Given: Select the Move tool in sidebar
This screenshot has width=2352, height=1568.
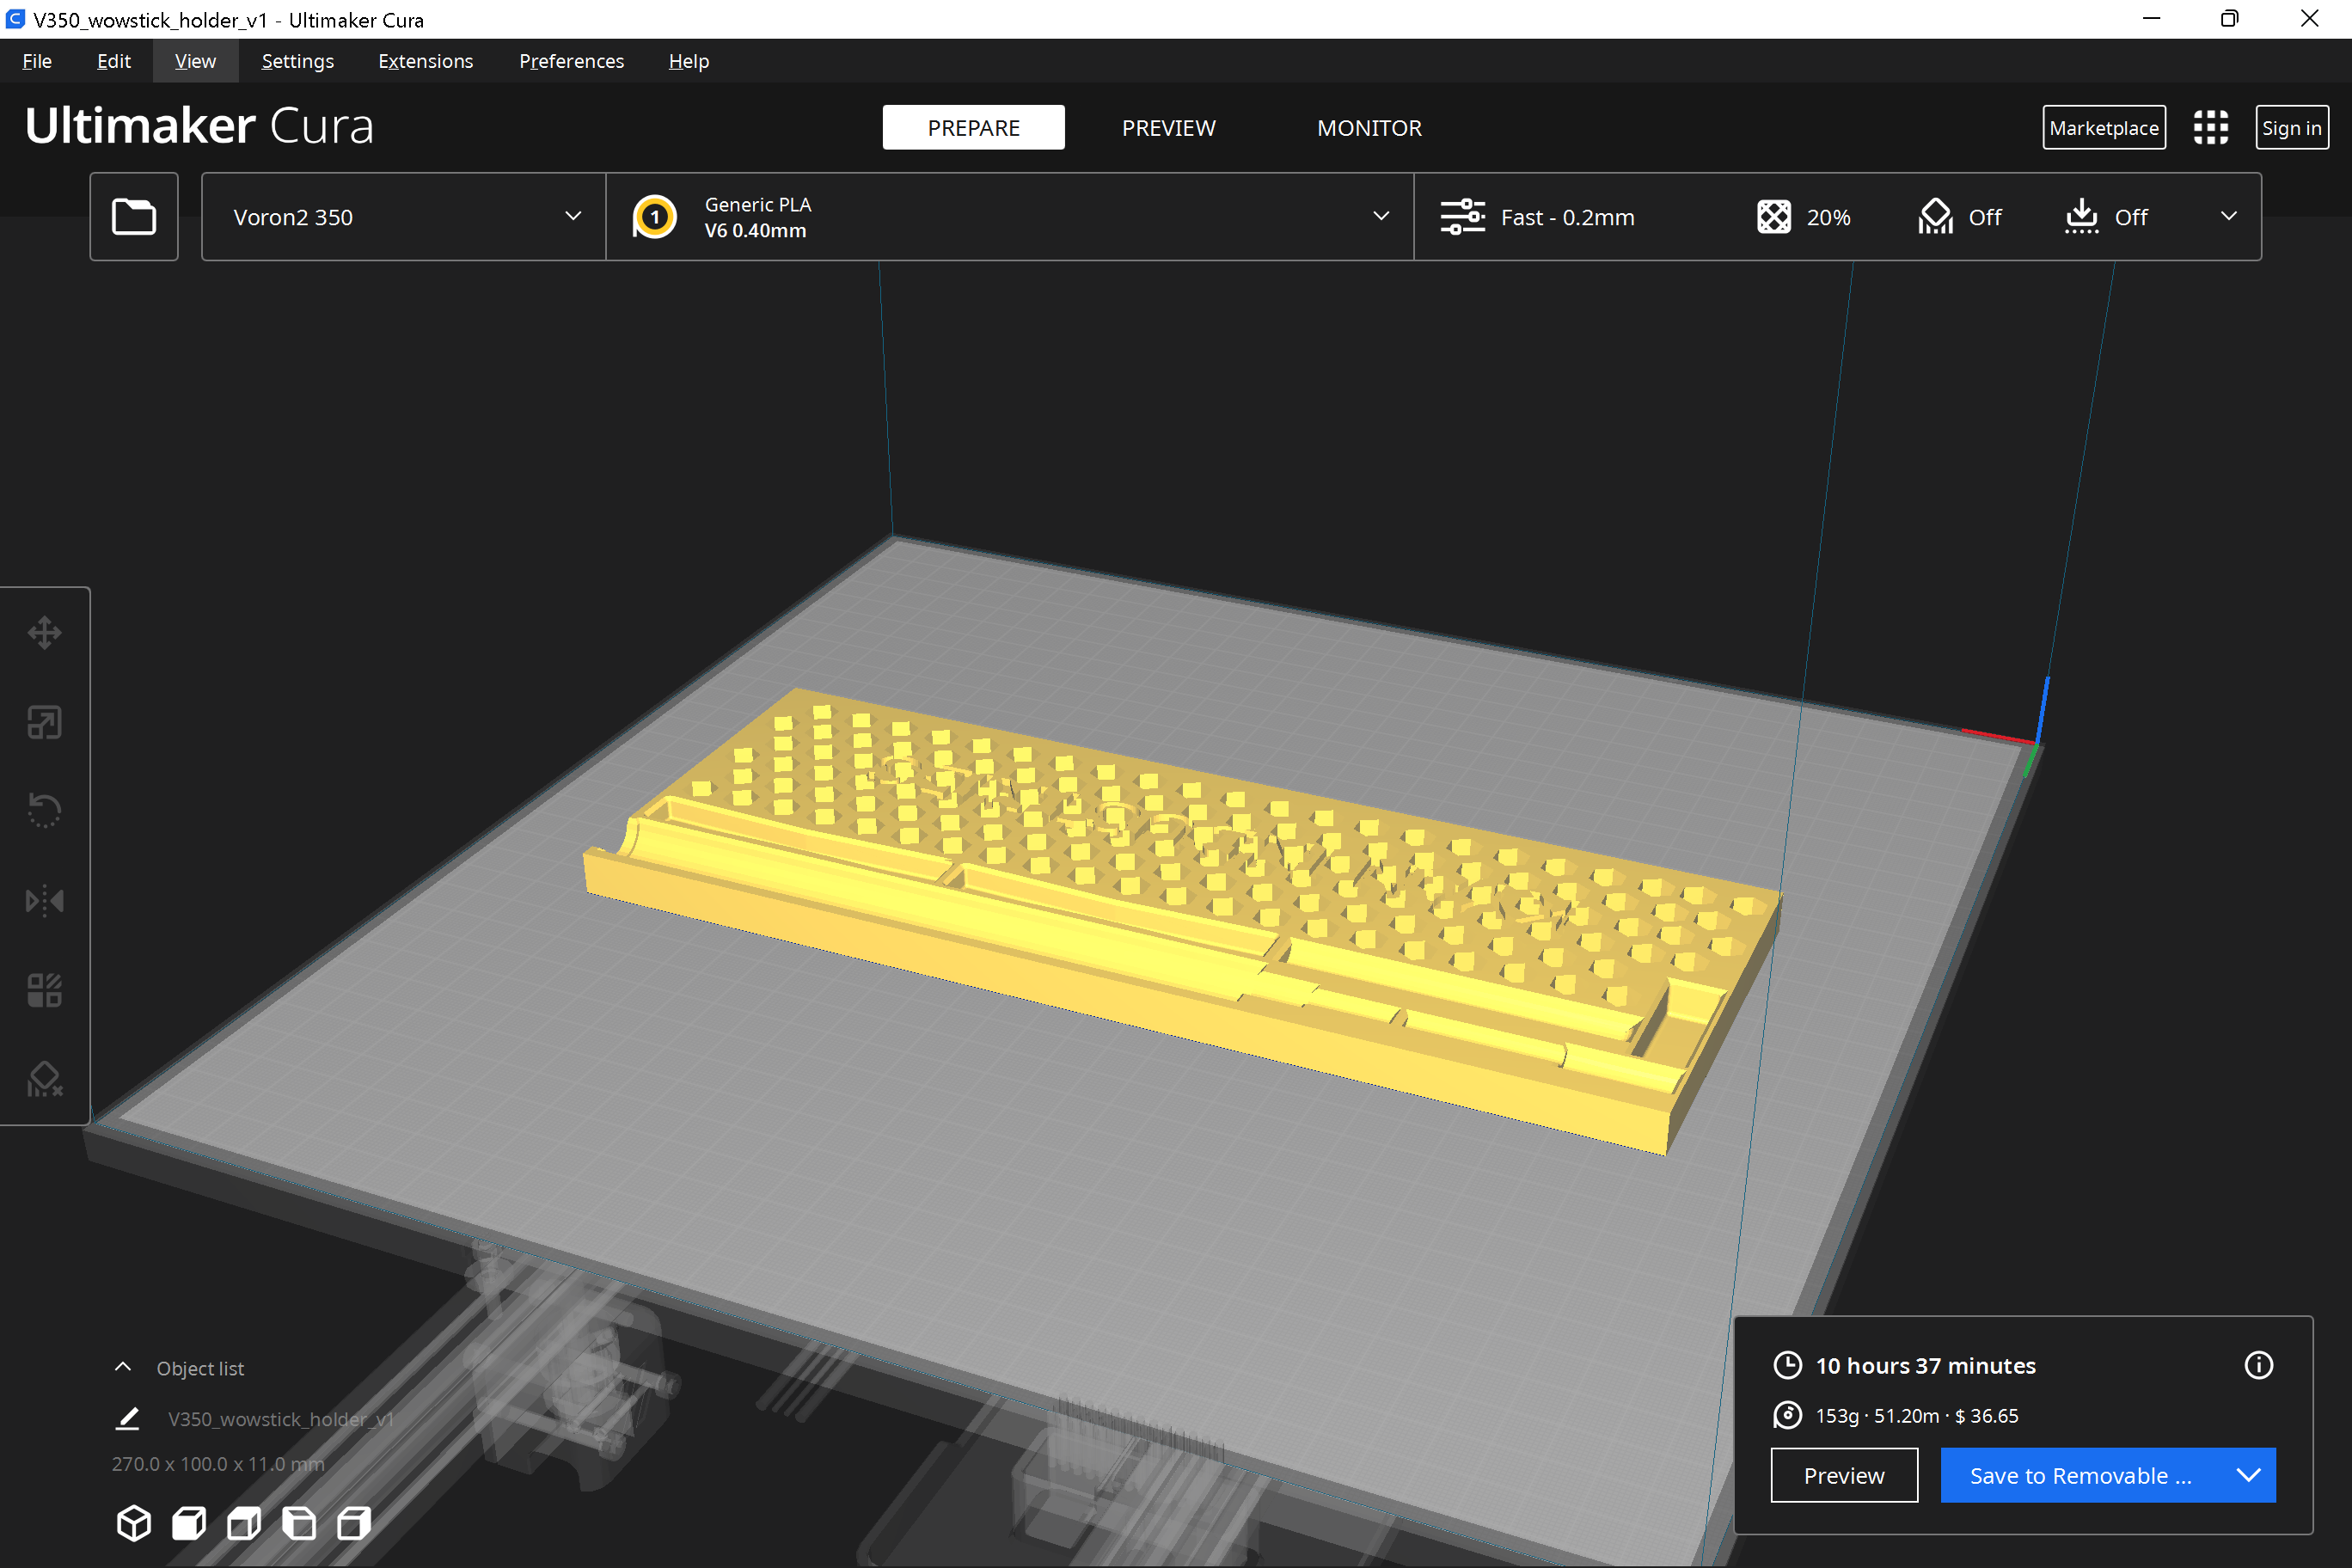Looking at the screenshot, I should pos(45,633).
